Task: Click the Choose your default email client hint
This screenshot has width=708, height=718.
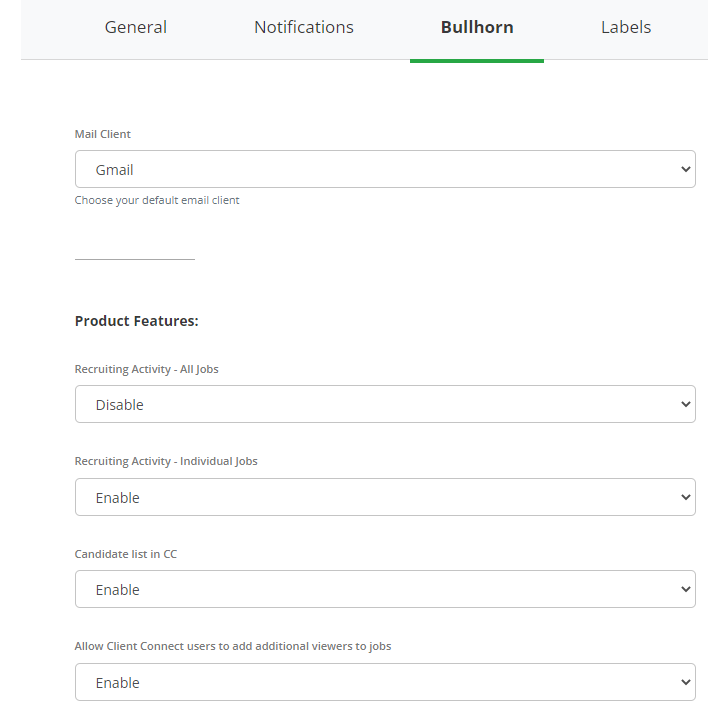Action: pos(157,200)
